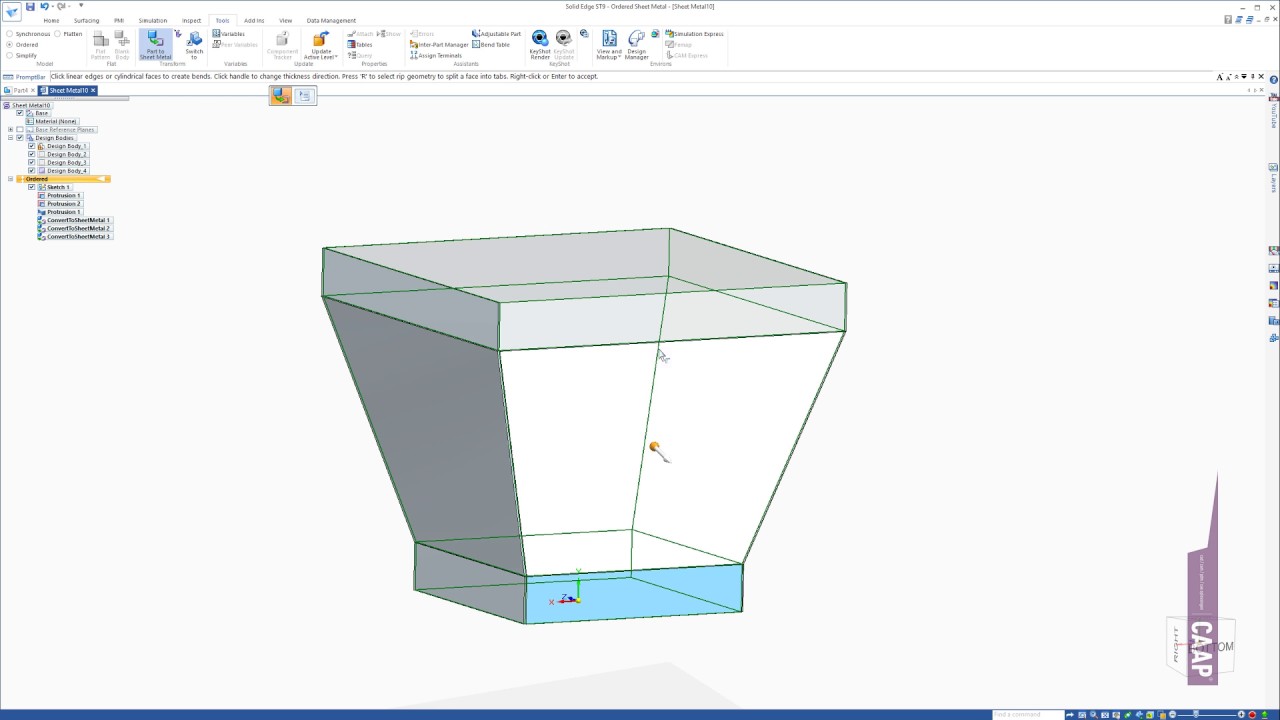This screenshot has width=1280, height=720.
Task: Expand the Base Reference Planes node
Action: [10, 130]
